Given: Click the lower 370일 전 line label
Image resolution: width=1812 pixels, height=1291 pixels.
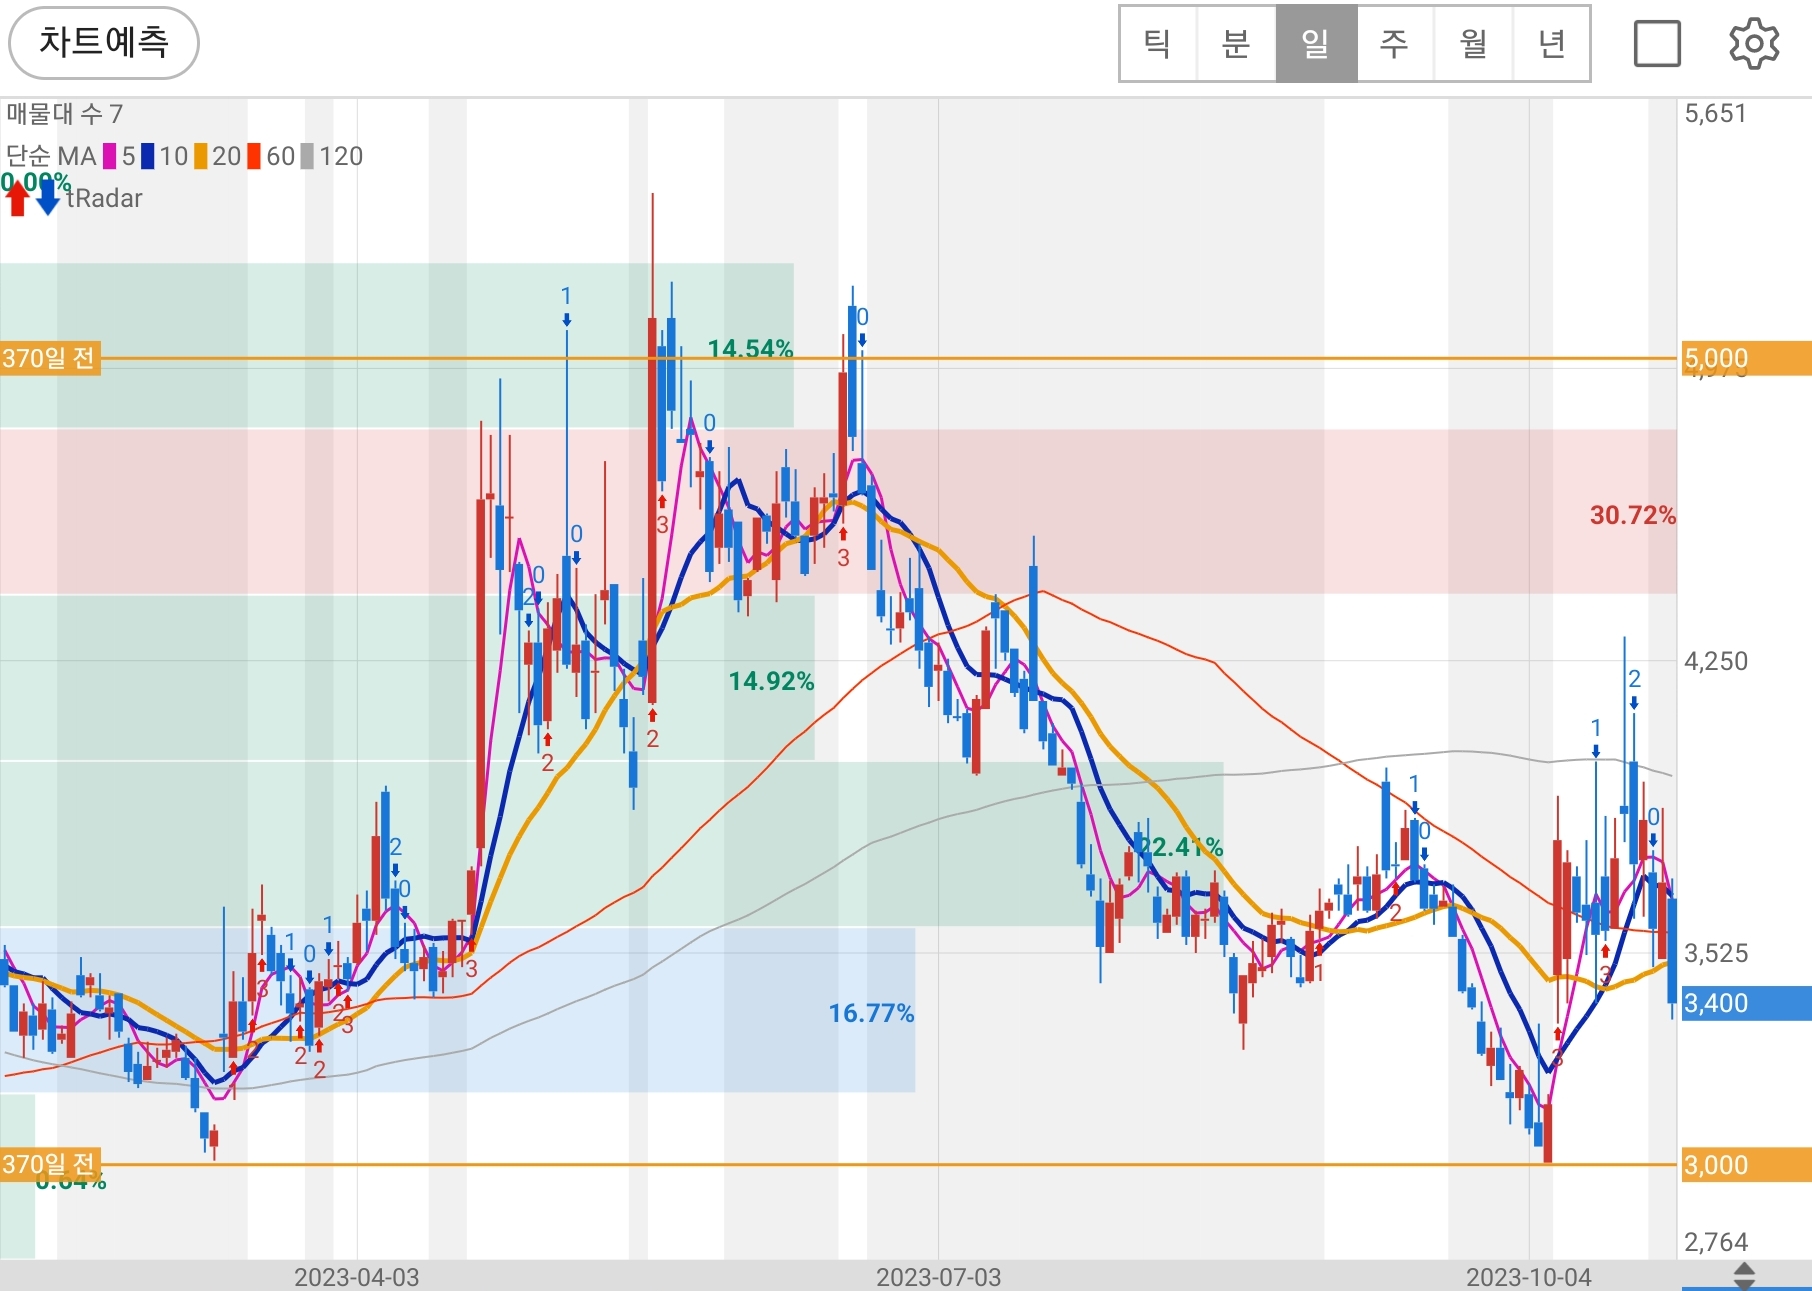Looking at the screenshot, I should click(x=49, y=1164).
